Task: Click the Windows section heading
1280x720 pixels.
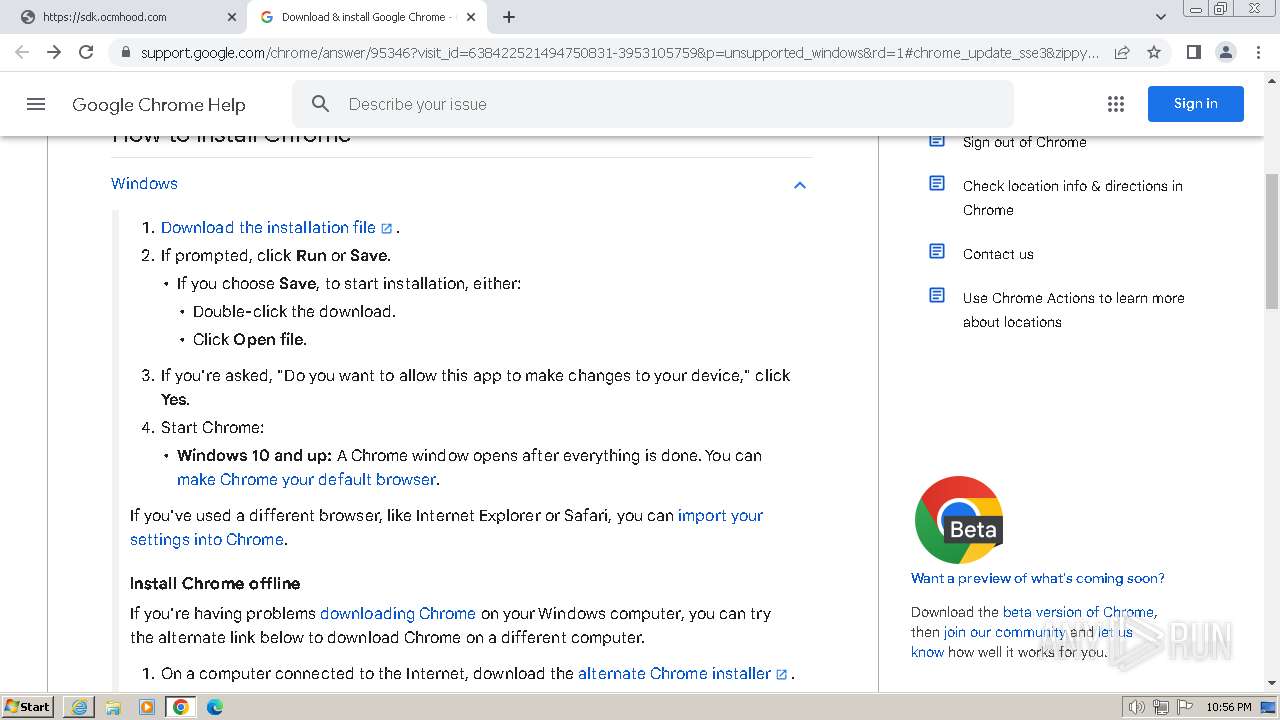Action: pyautogui.click(x=144, y=184)
